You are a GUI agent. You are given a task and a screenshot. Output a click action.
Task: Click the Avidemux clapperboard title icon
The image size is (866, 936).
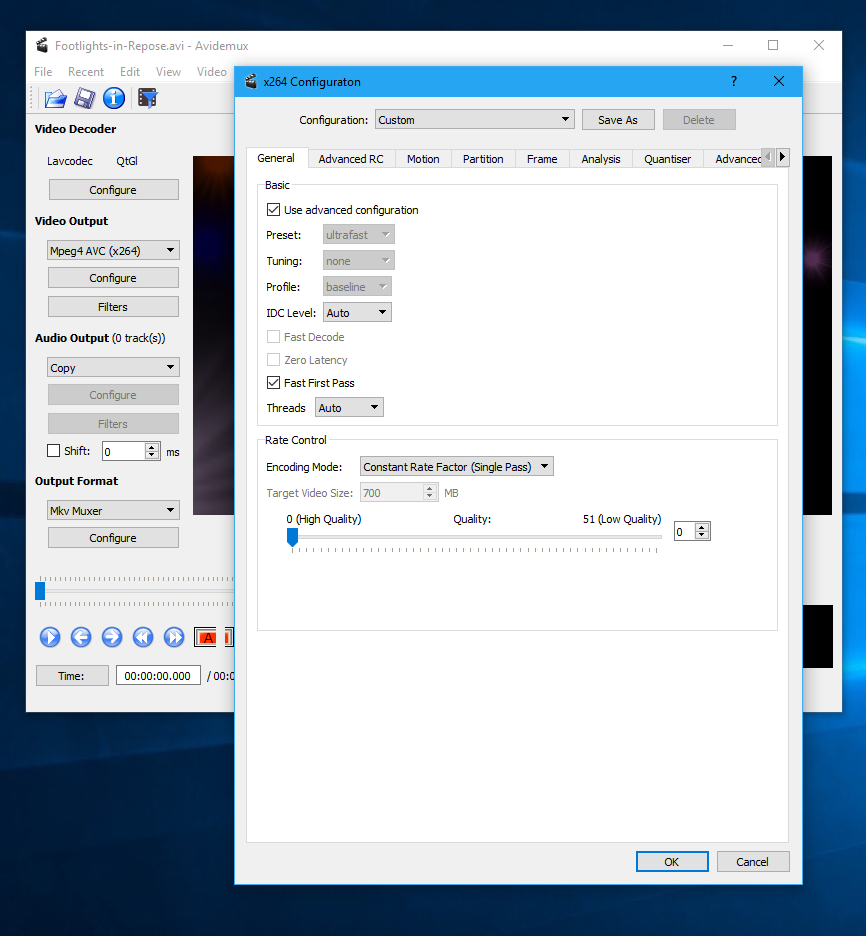[42, 45]
